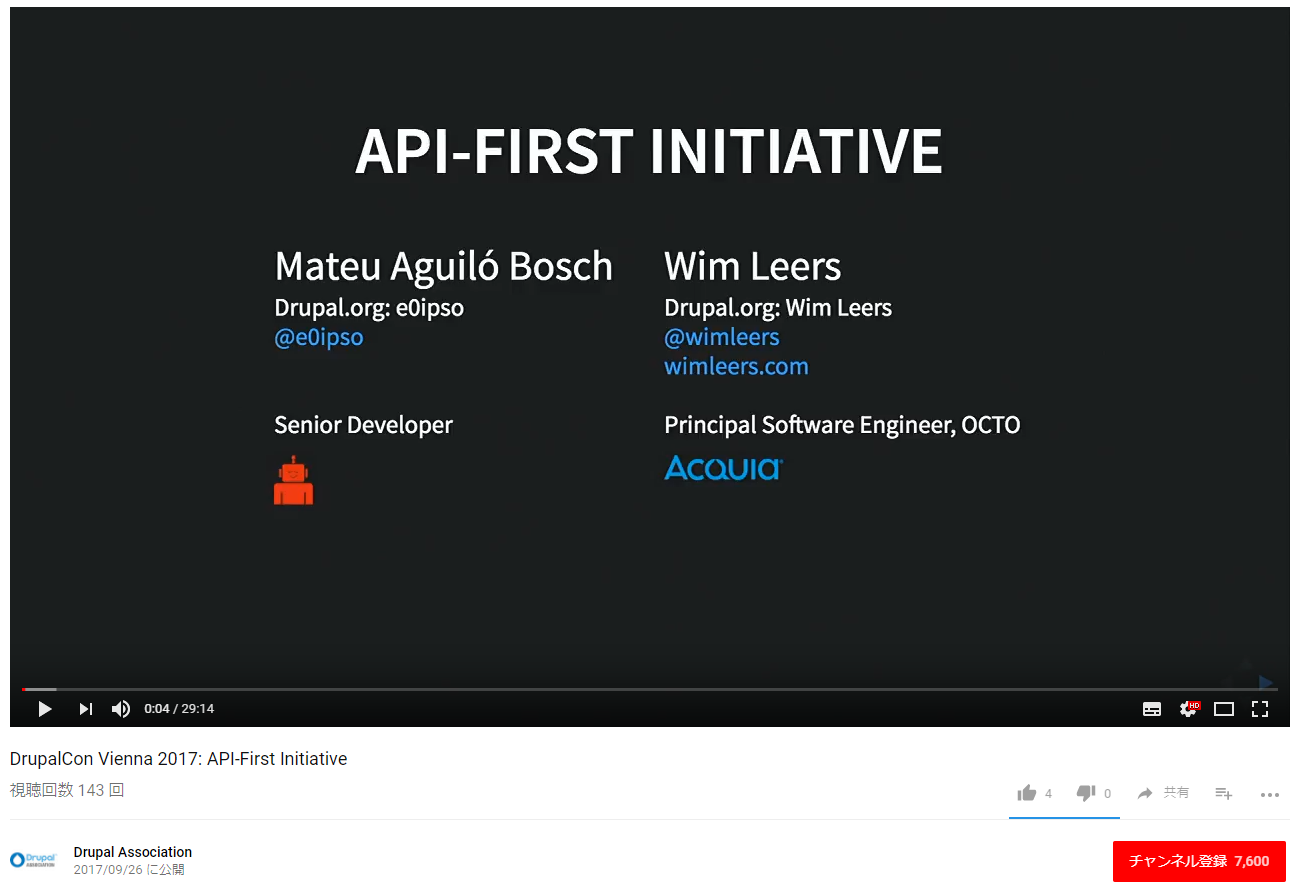Open Drupal Association channel name
The height and width of the screenshot is (896, 1296).
(x=133, y=852)
